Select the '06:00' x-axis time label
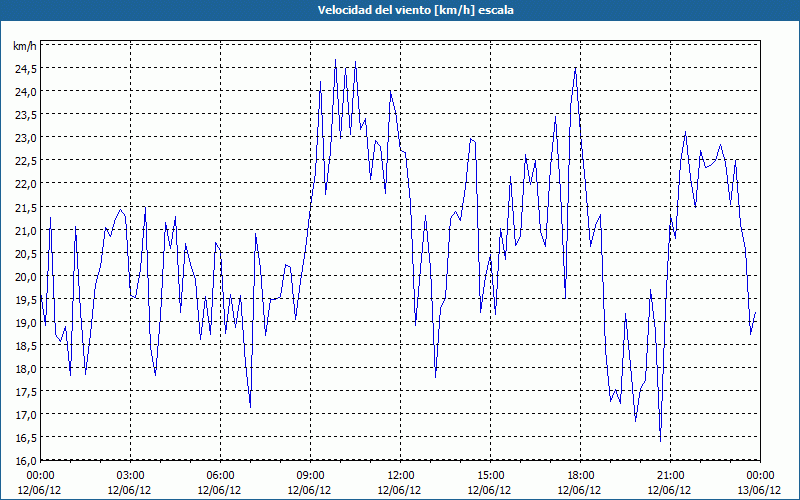 (220, 476)
